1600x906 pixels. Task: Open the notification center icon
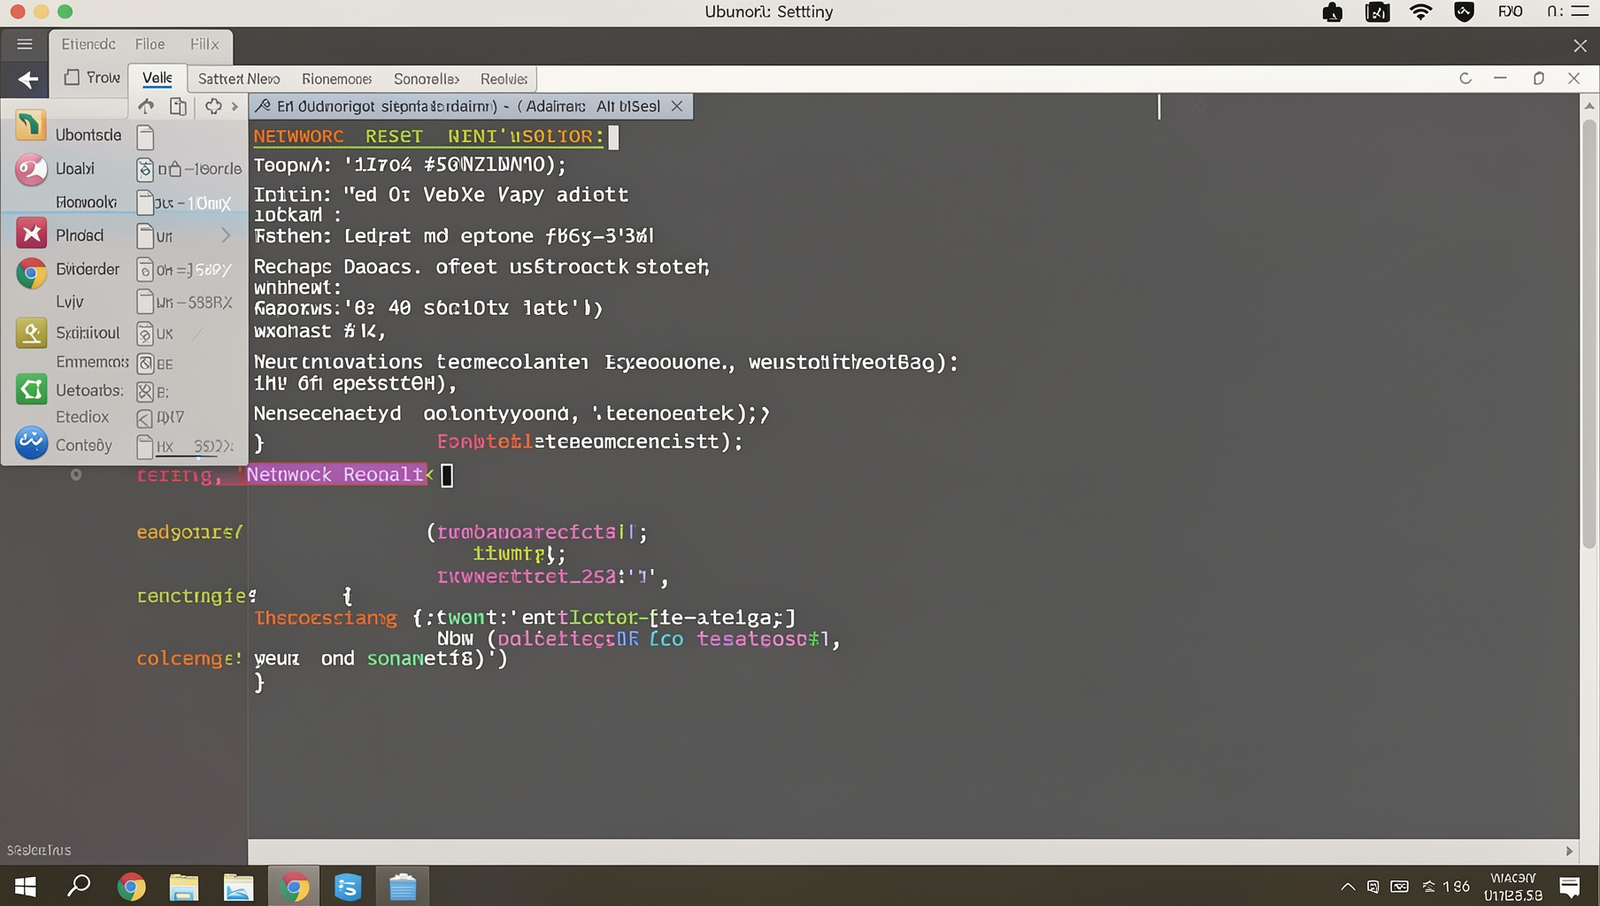1569,886
